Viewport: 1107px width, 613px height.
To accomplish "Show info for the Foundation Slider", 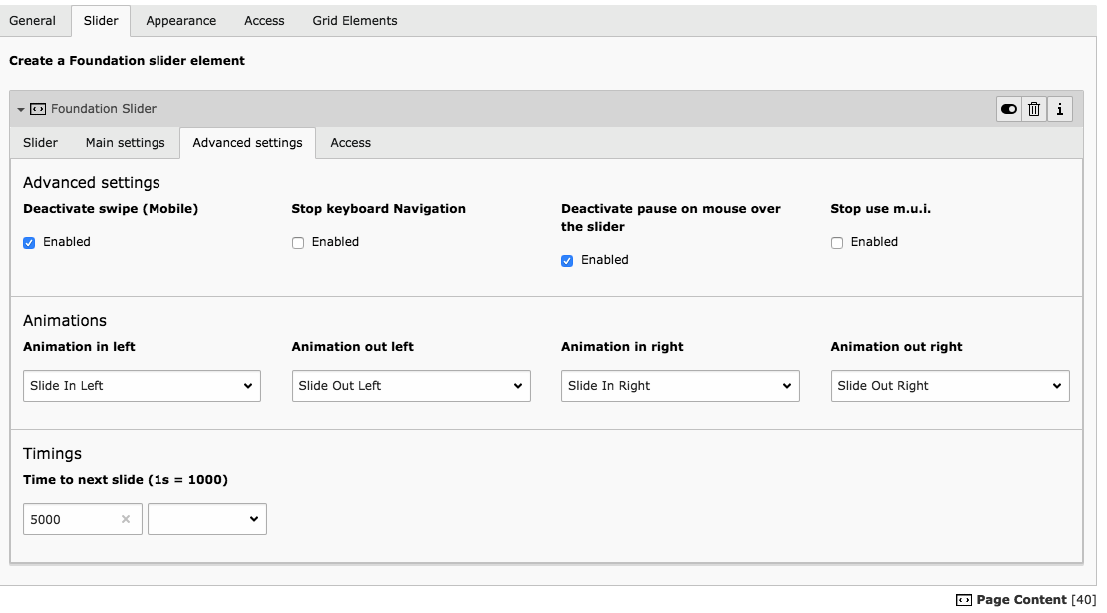I will [x=1060, y=109].
